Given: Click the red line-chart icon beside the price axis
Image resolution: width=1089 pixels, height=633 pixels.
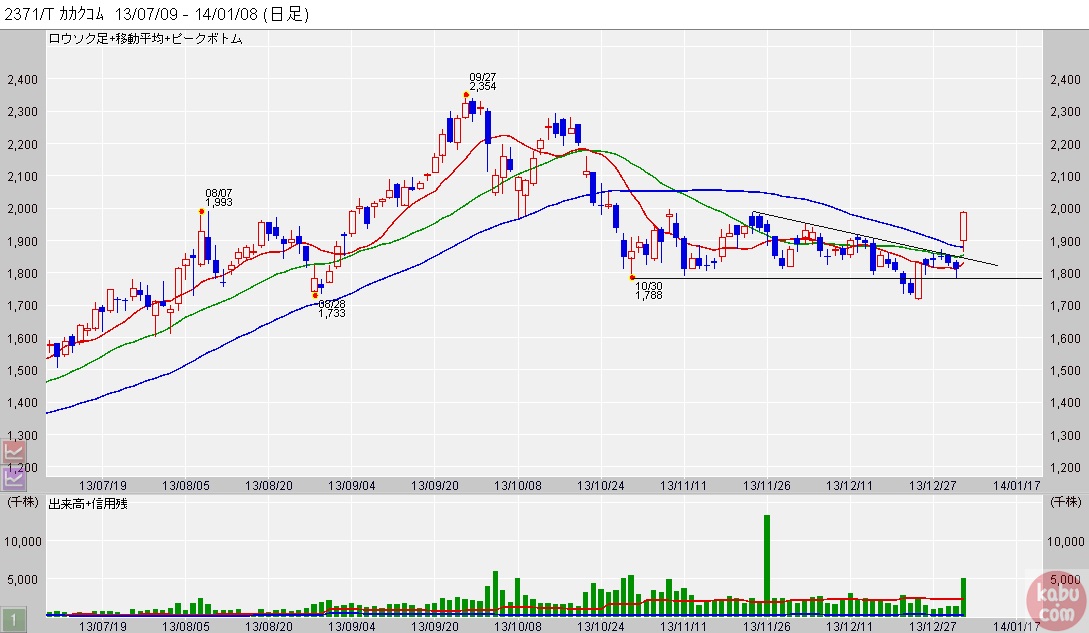Looking at the screenshot, I should pyautogui.click(x=13, y=453).
